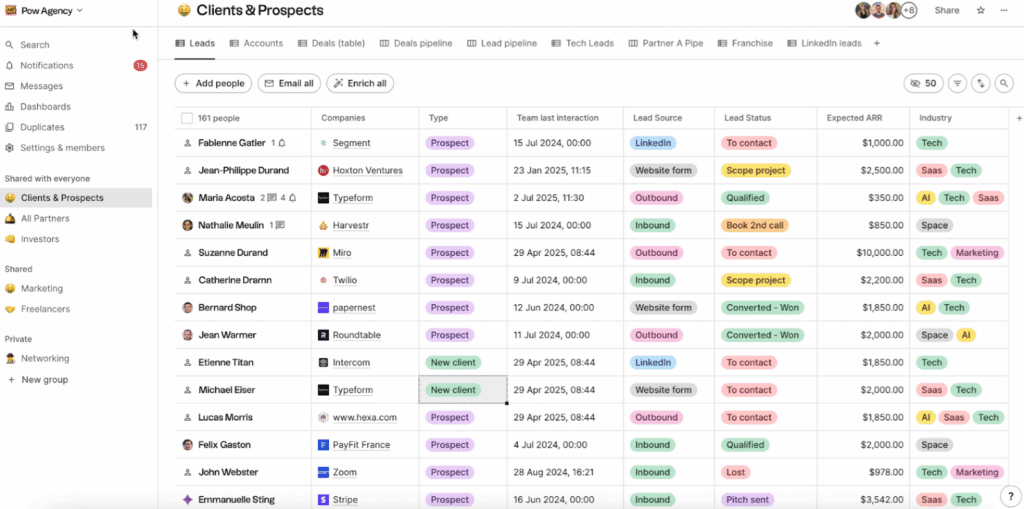Open the Pow Agency workspace dropdown
The height and width of the screenshot is (509, 1024).
pos(44,10)
